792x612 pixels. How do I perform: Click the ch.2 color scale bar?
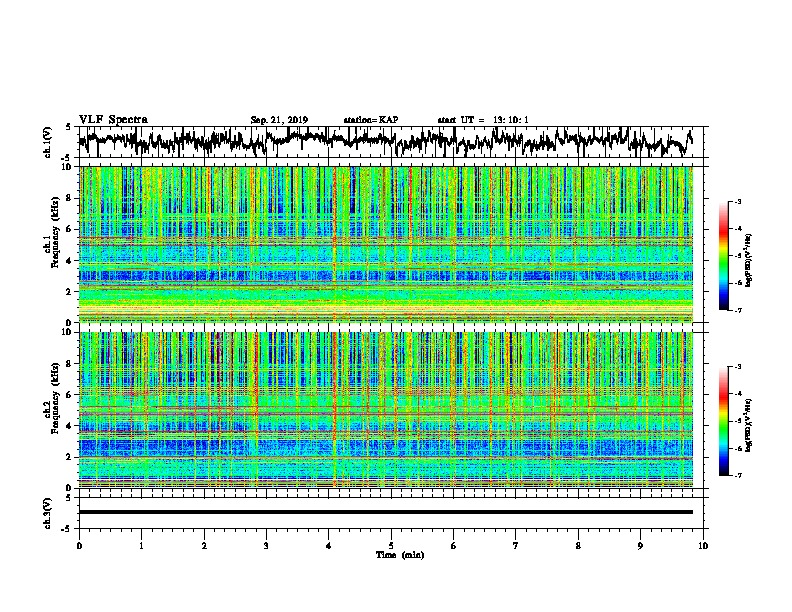click(724, 421)
